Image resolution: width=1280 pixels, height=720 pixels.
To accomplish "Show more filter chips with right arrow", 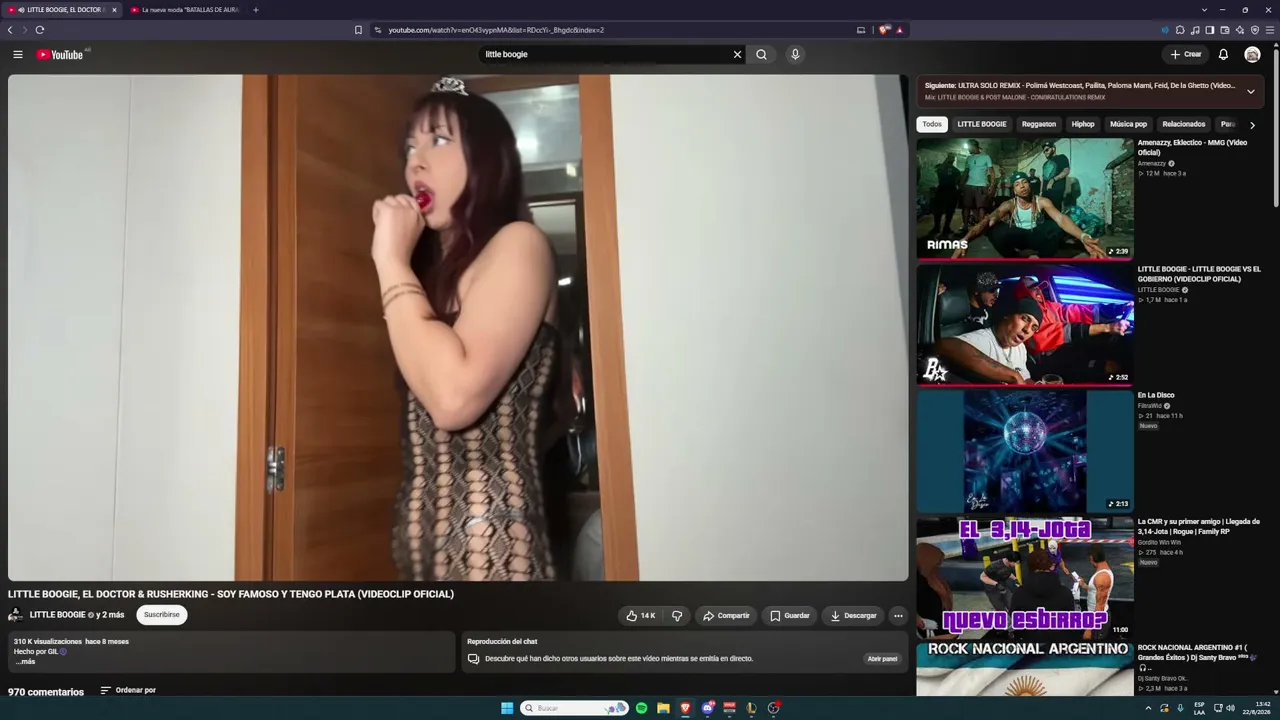I will click(1252, 125).
